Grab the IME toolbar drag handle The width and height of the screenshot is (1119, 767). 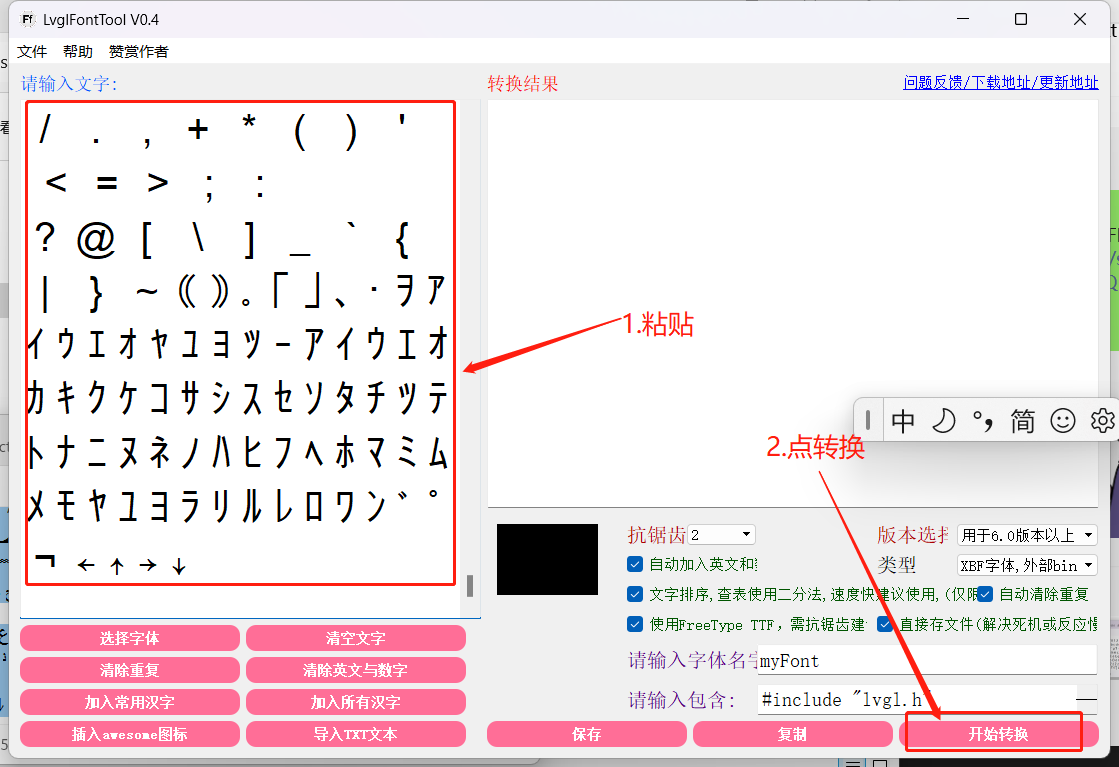(x=868, y=420)
